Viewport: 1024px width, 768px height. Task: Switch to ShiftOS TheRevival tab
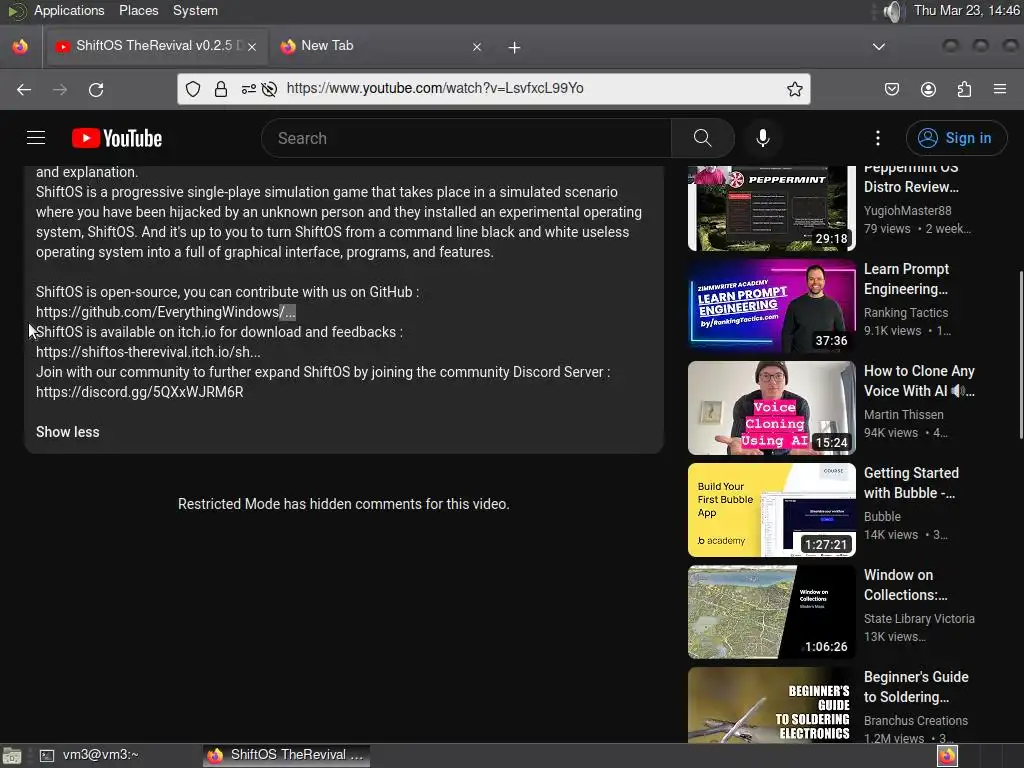pyautogui.click(x=155, y=46)
